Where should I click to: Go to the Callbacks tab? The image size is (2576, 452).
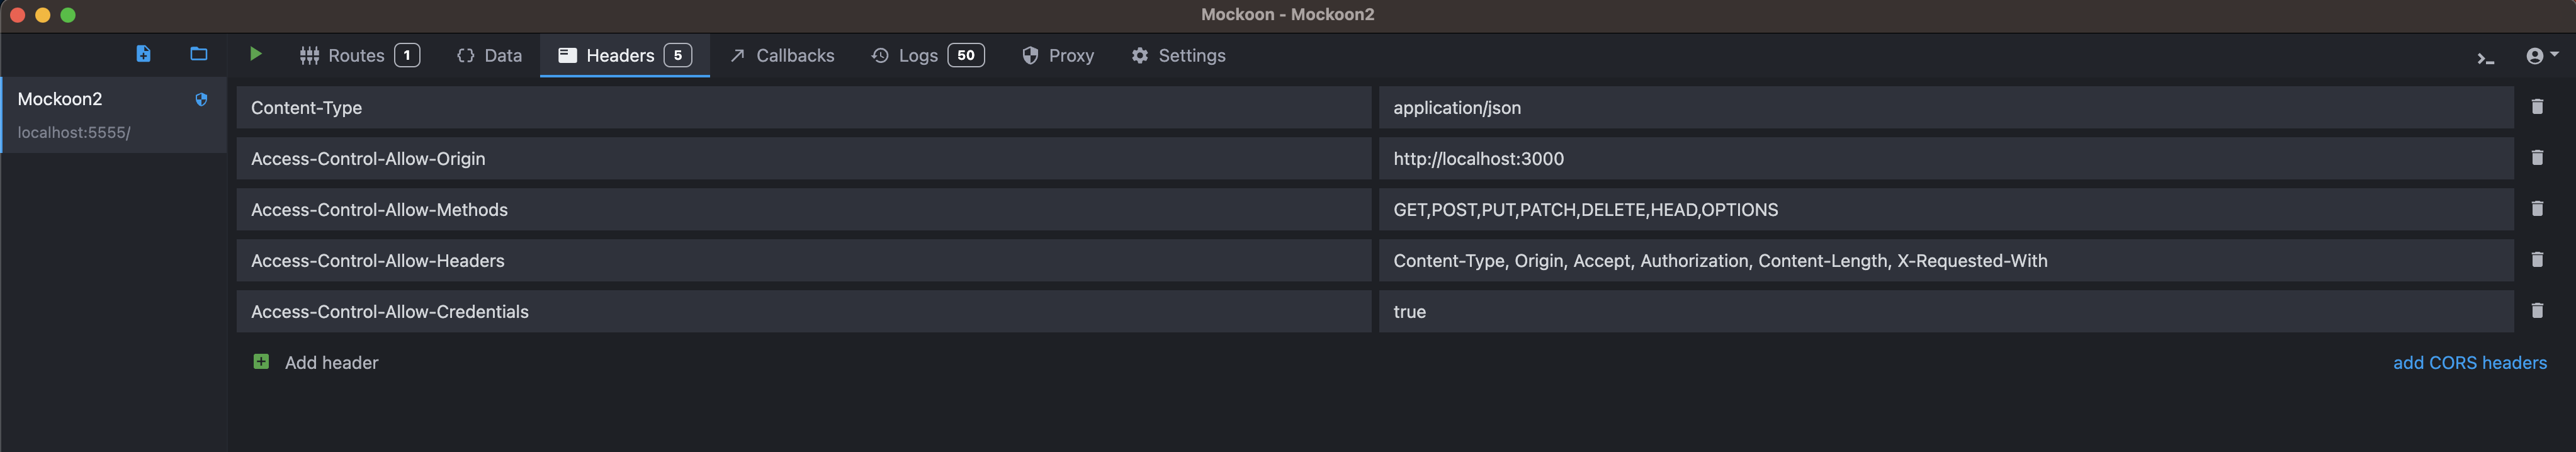point(782,55)
